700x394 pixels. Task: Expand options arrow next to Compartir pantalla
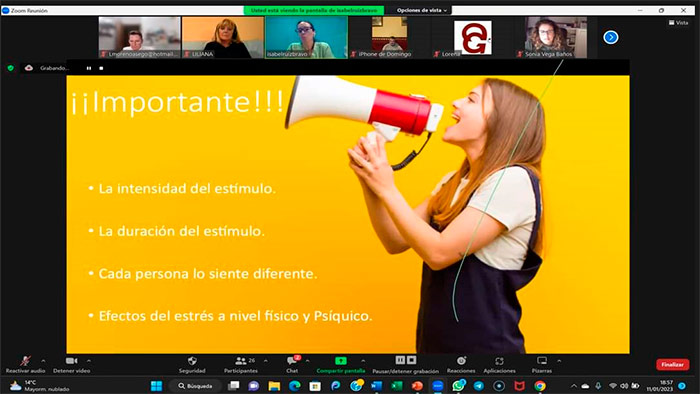[363, 361]
